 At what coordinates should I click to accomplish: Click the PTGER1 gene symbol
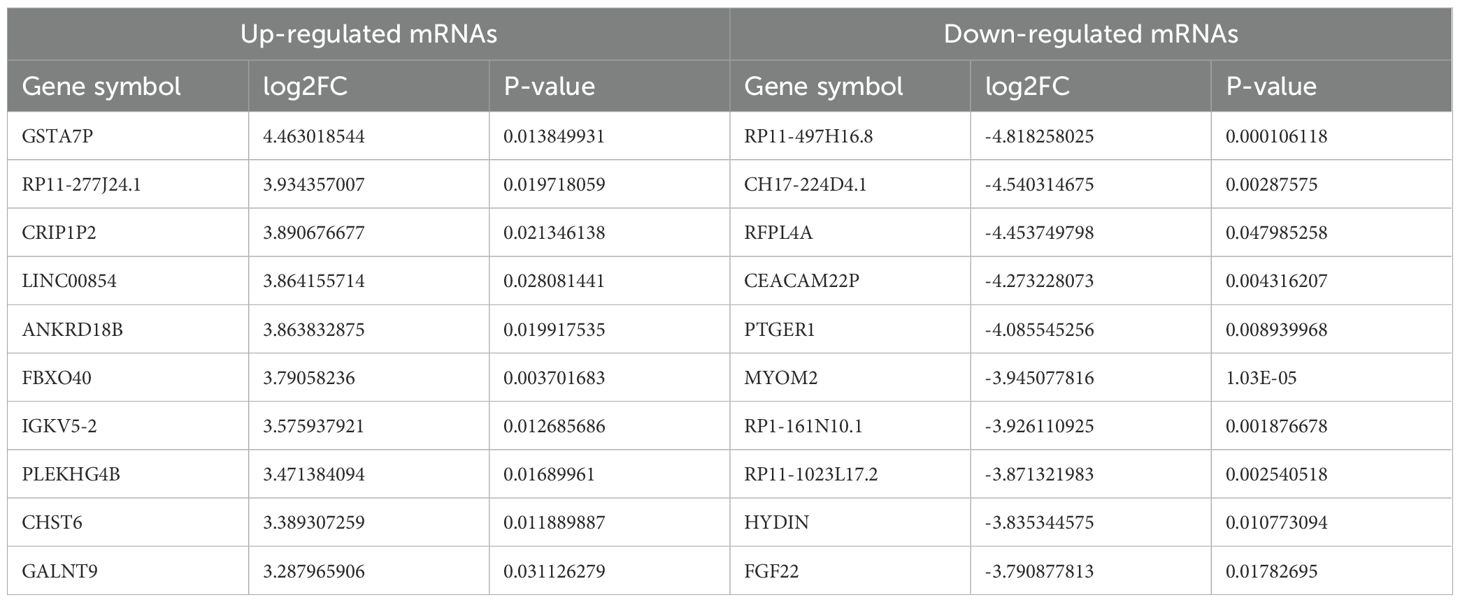(777, 329)
